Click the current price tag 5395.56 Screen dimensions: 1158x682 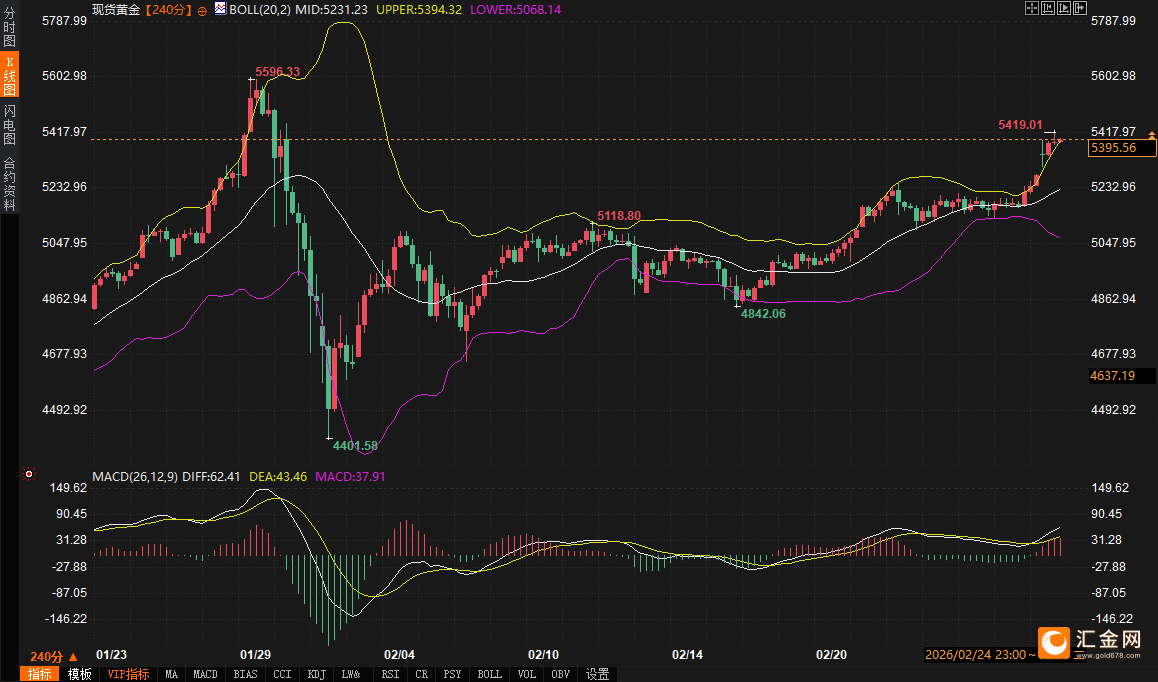point(1122,148)
